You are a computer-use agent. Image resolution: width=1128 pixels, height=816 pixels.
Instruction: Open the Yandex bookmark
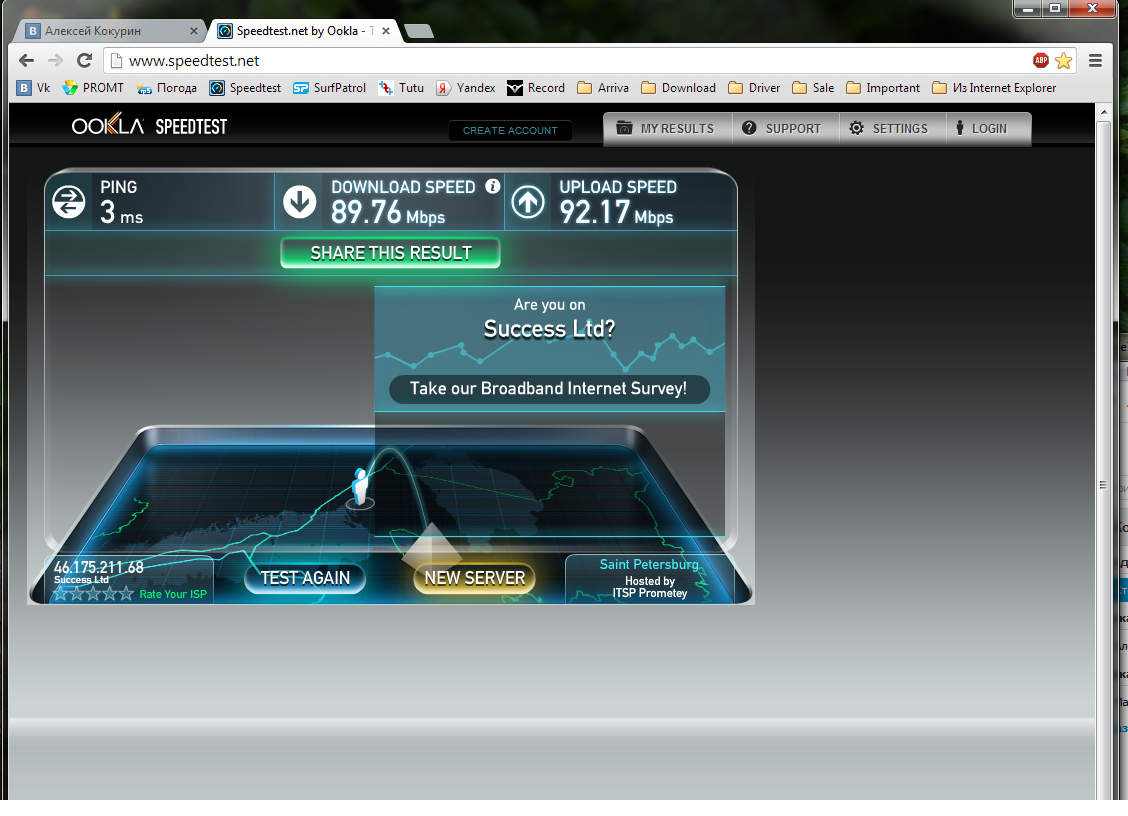click(465, 88)
